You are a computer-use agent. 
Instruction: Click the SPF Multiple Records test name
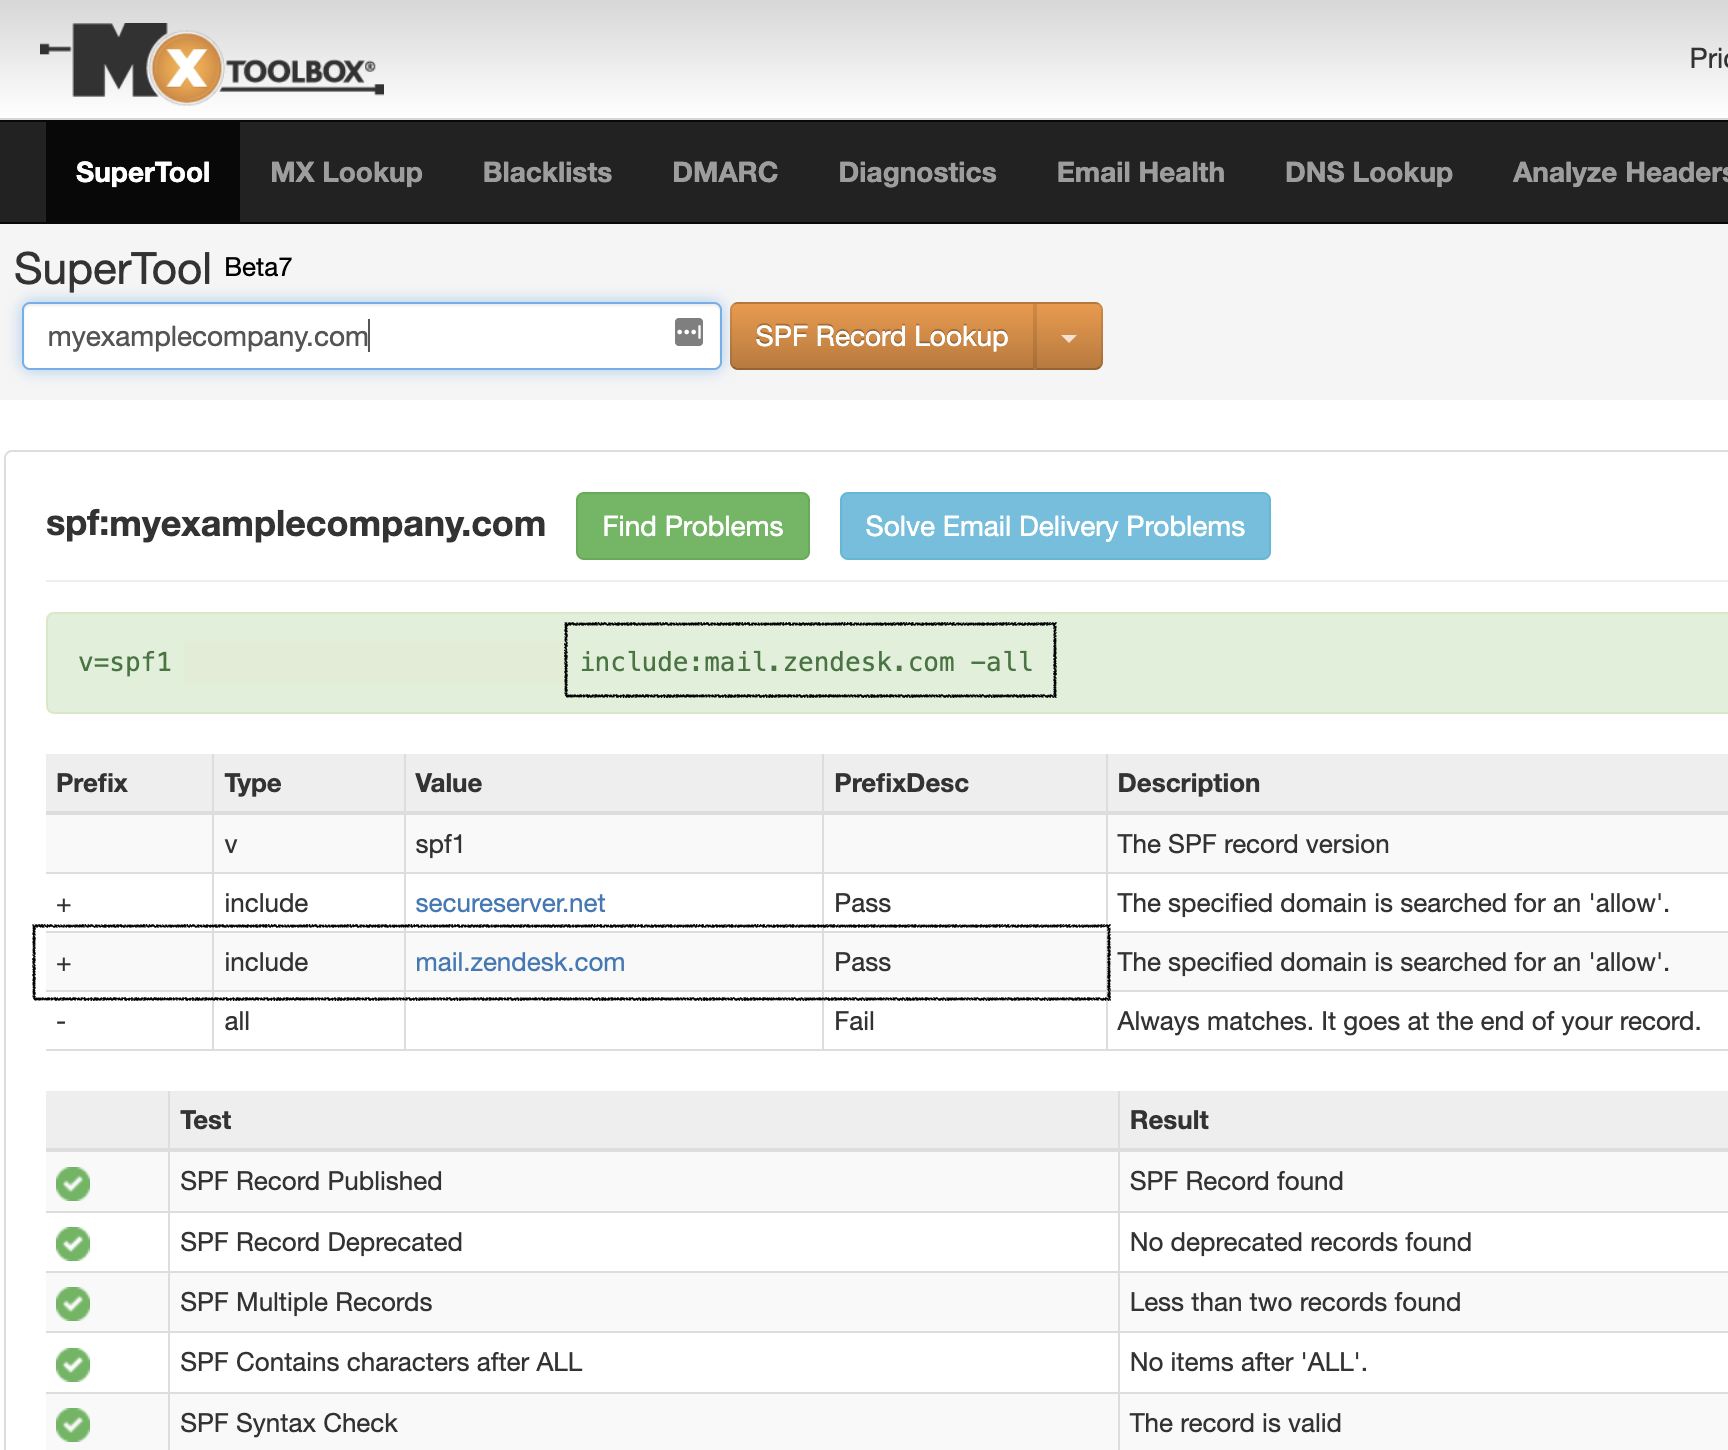coord(306,1302)
